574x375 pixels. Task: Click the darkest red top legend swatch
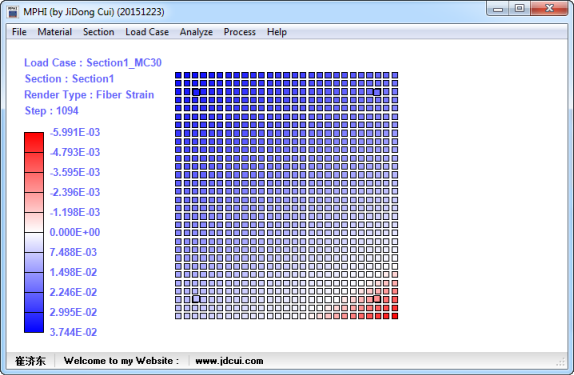click(x=34, y=142)
